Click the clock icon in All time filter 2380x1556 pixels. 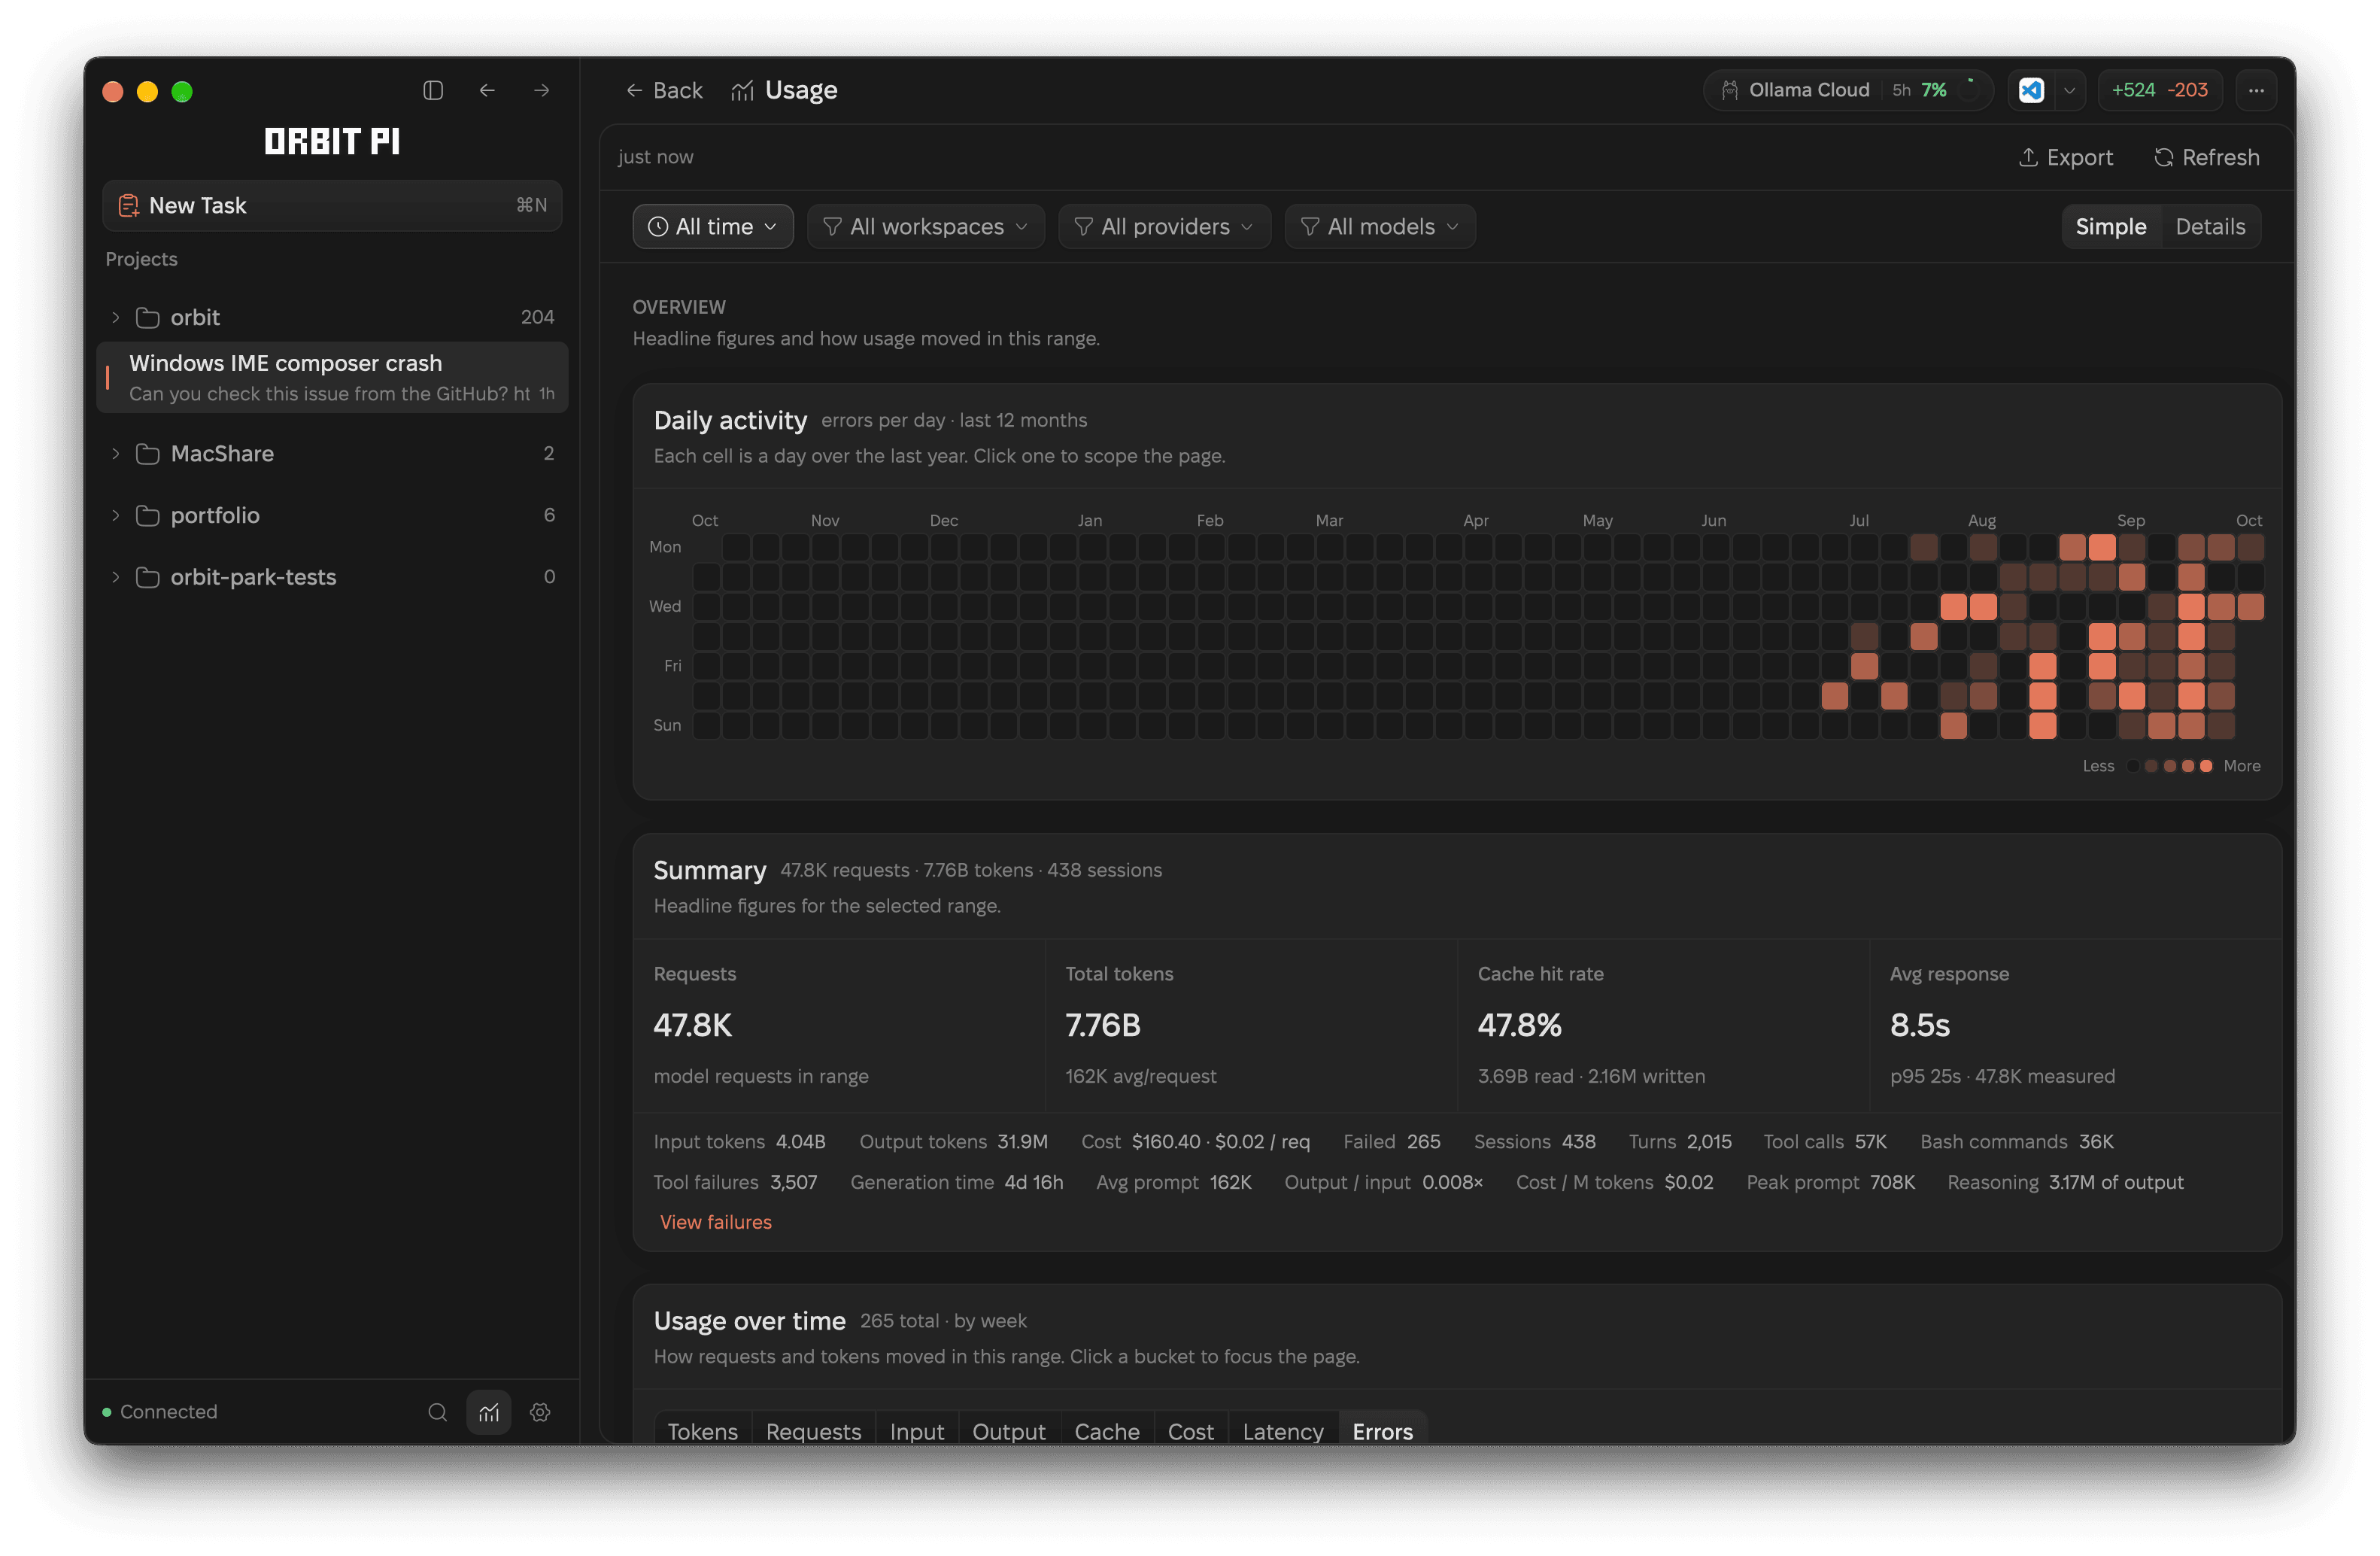point(657,227)
